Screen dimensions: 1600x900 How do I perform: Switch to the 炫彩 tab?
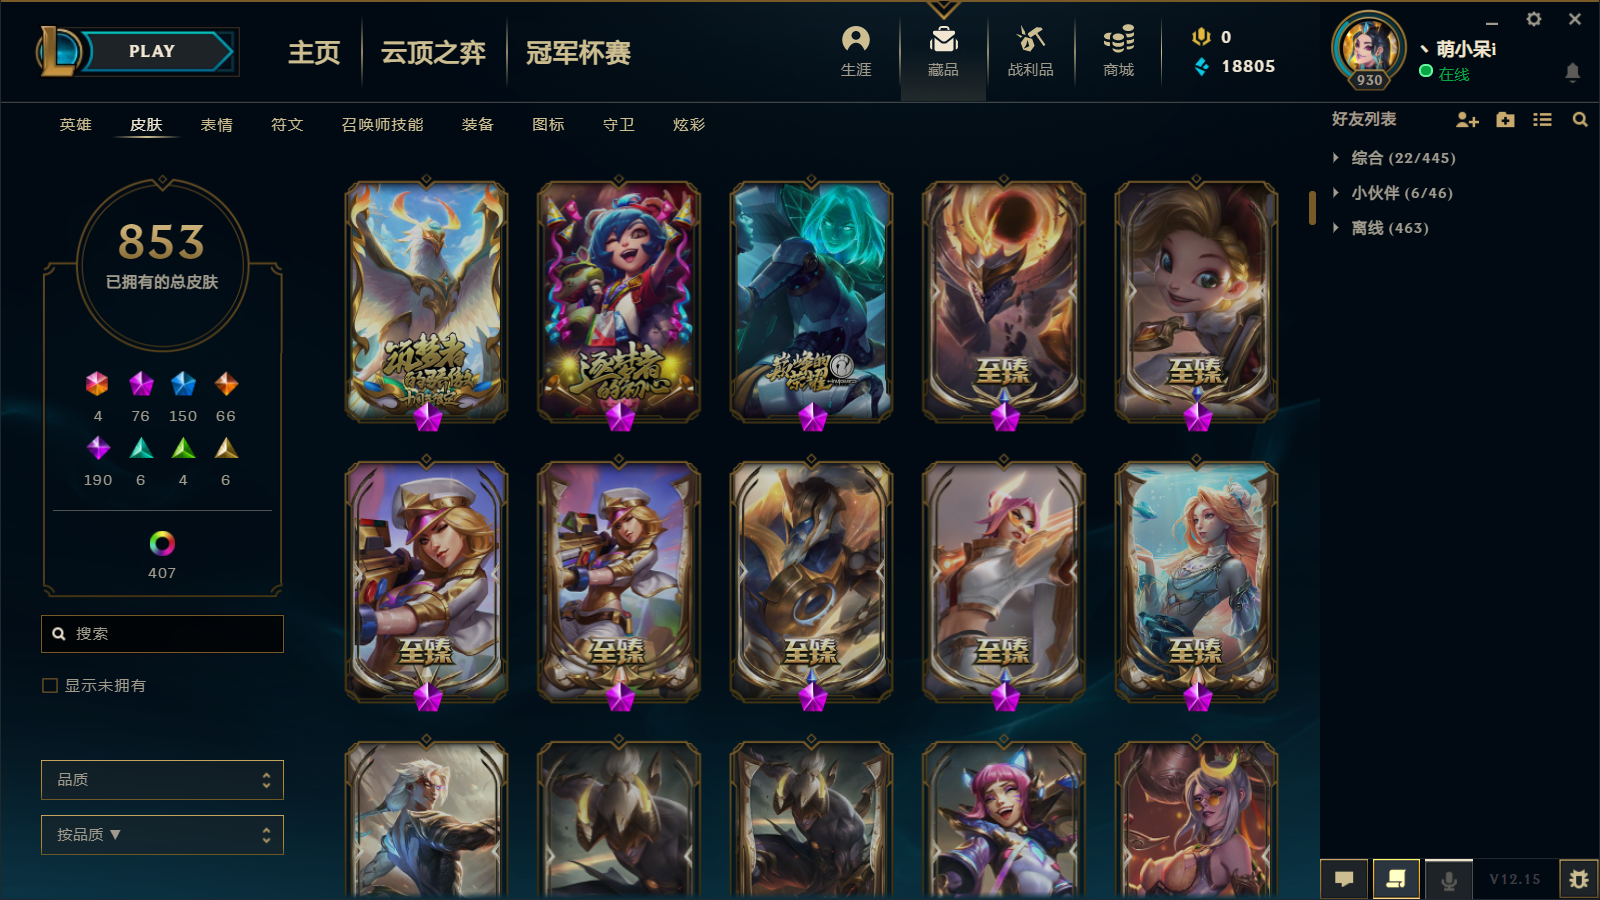(689, 125)
